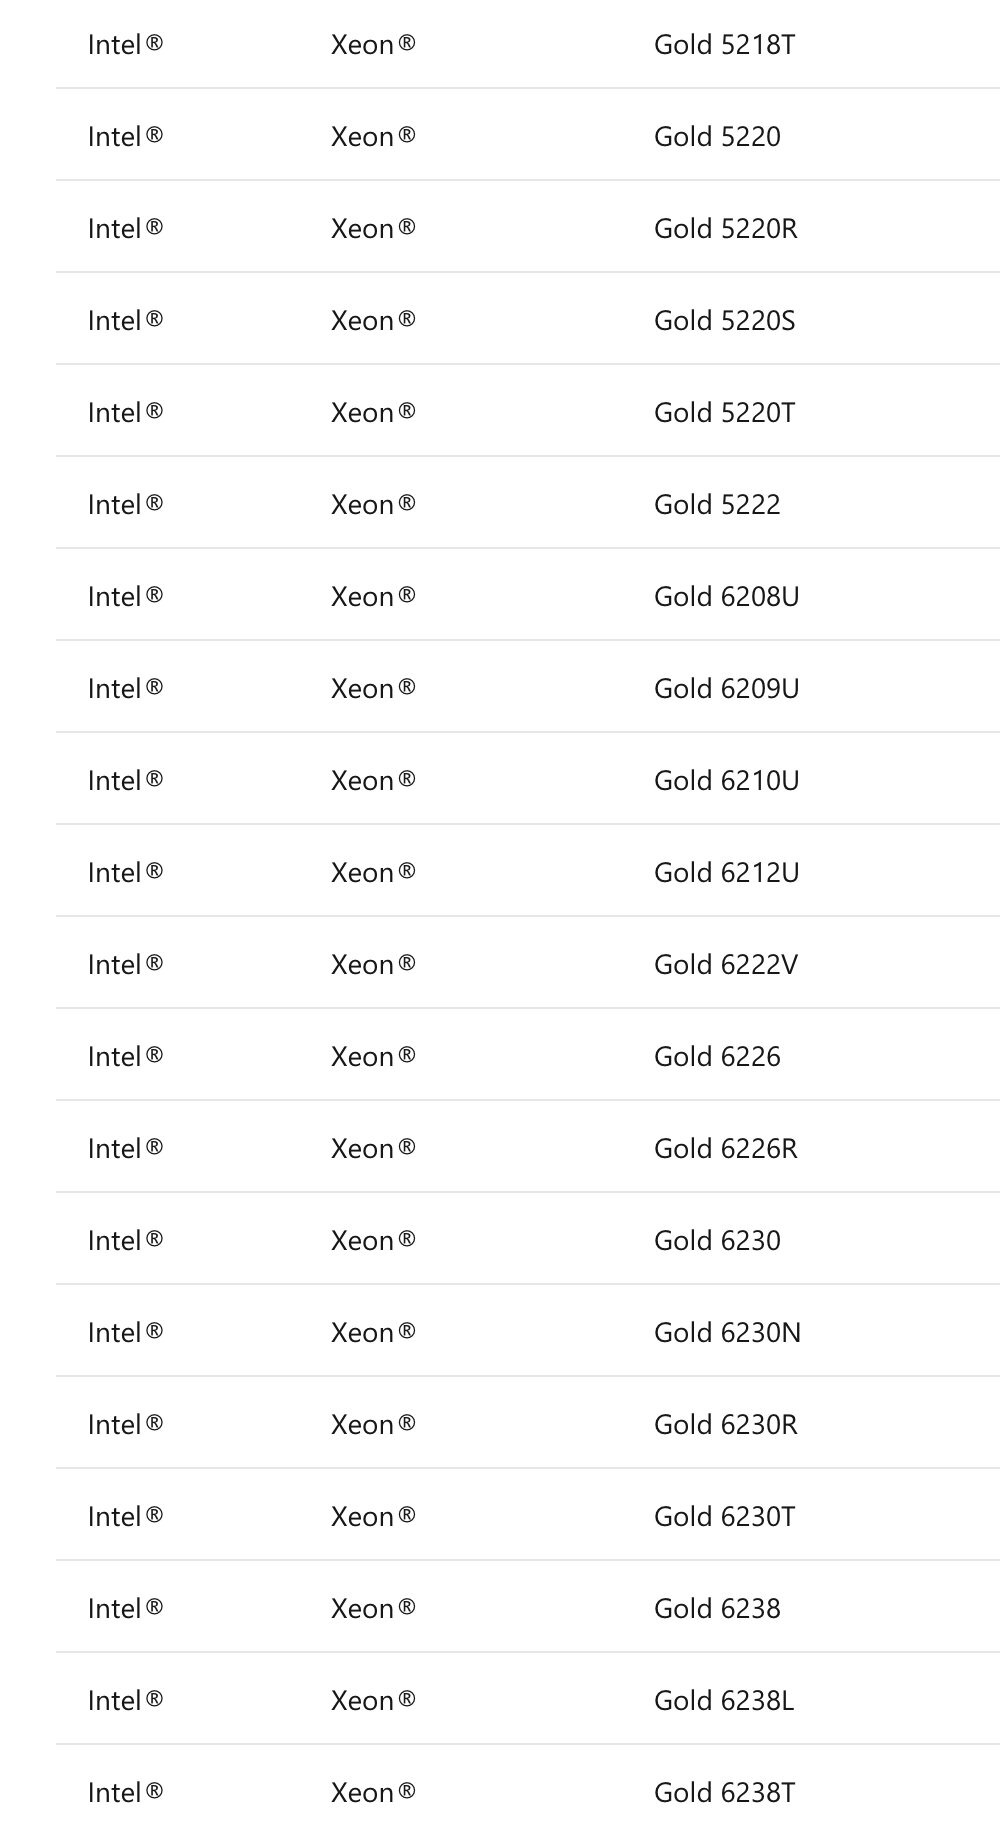Select the Gold 6230T entry
The height and width of the screenshot is (1830, 1000).
[724, 1517]
